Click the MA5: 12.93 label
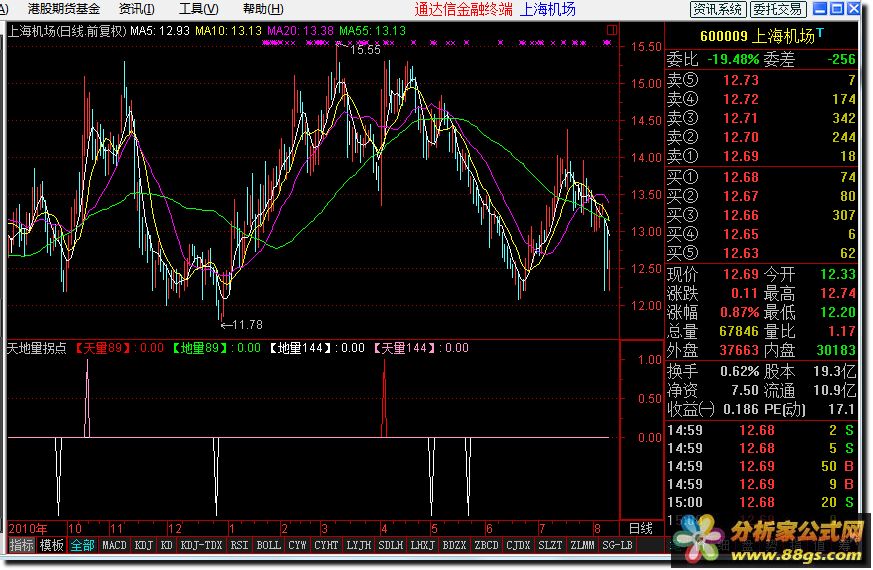The image size is (873, 570). pyautogui.click(x=160, y=31)
